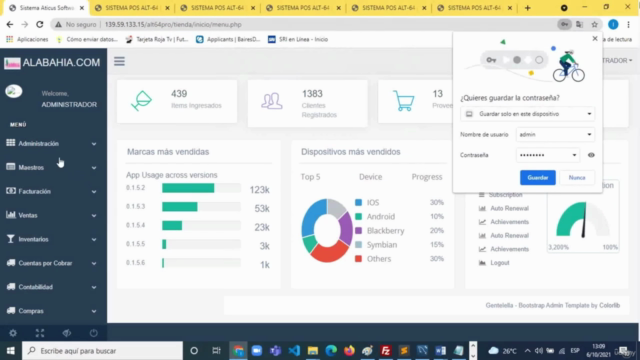Click Nunca in password prompt
The height and width of the screenshot is (360, 640).
click(577, 178)
